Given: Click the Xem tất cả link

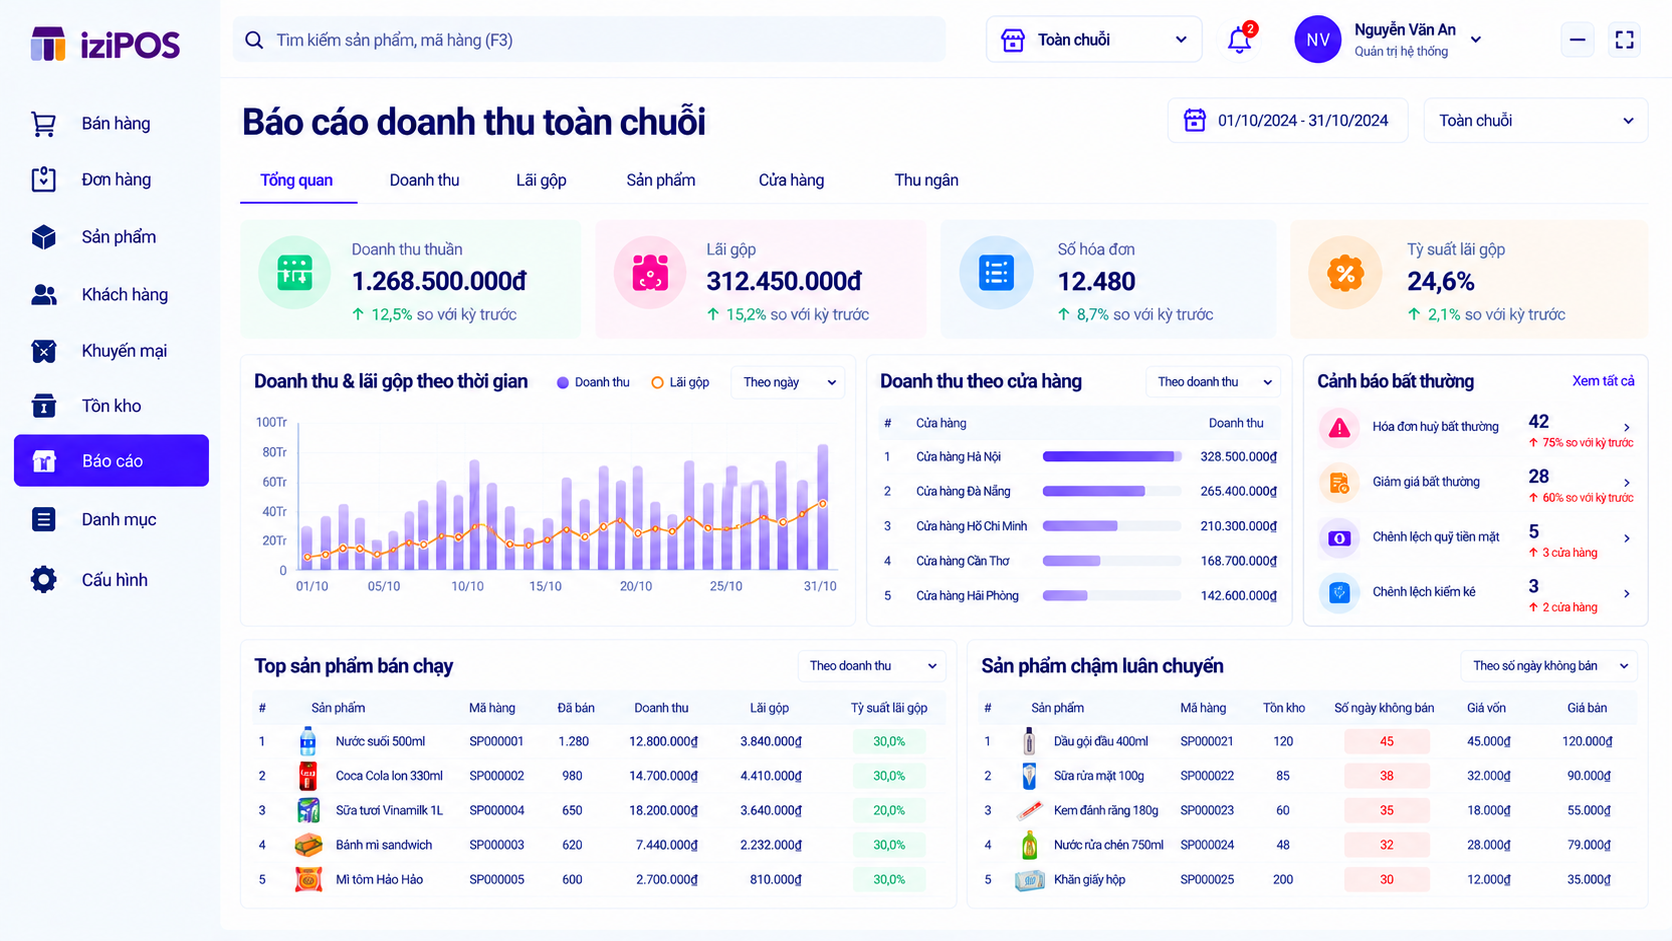Looking at the screenshot, I should (x=1603, y=381).
